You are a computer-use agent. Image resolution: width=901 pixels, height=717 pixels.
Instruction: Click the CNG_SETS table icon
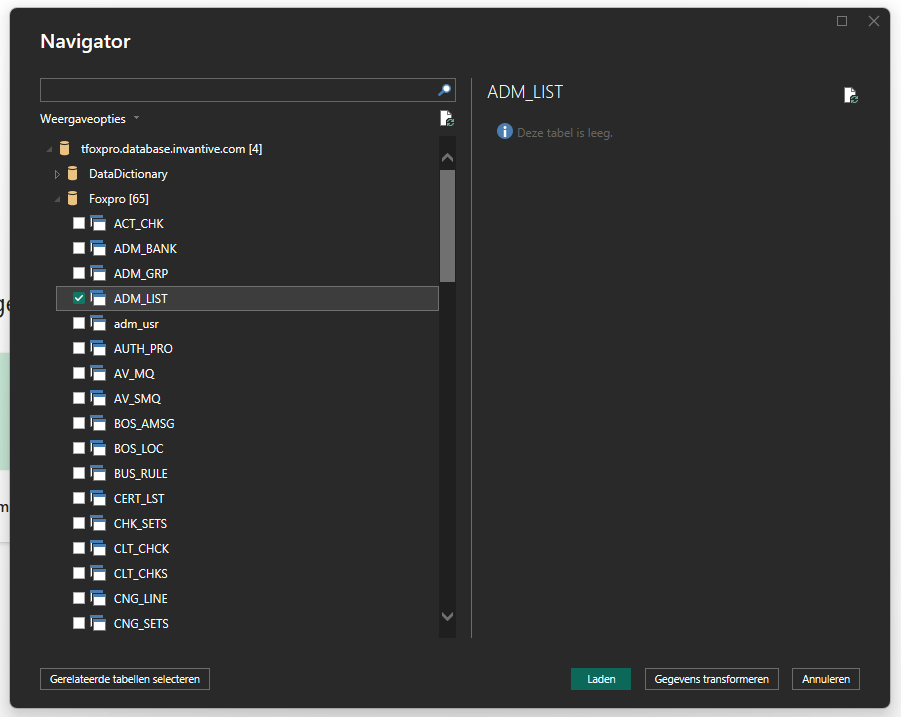98,623
